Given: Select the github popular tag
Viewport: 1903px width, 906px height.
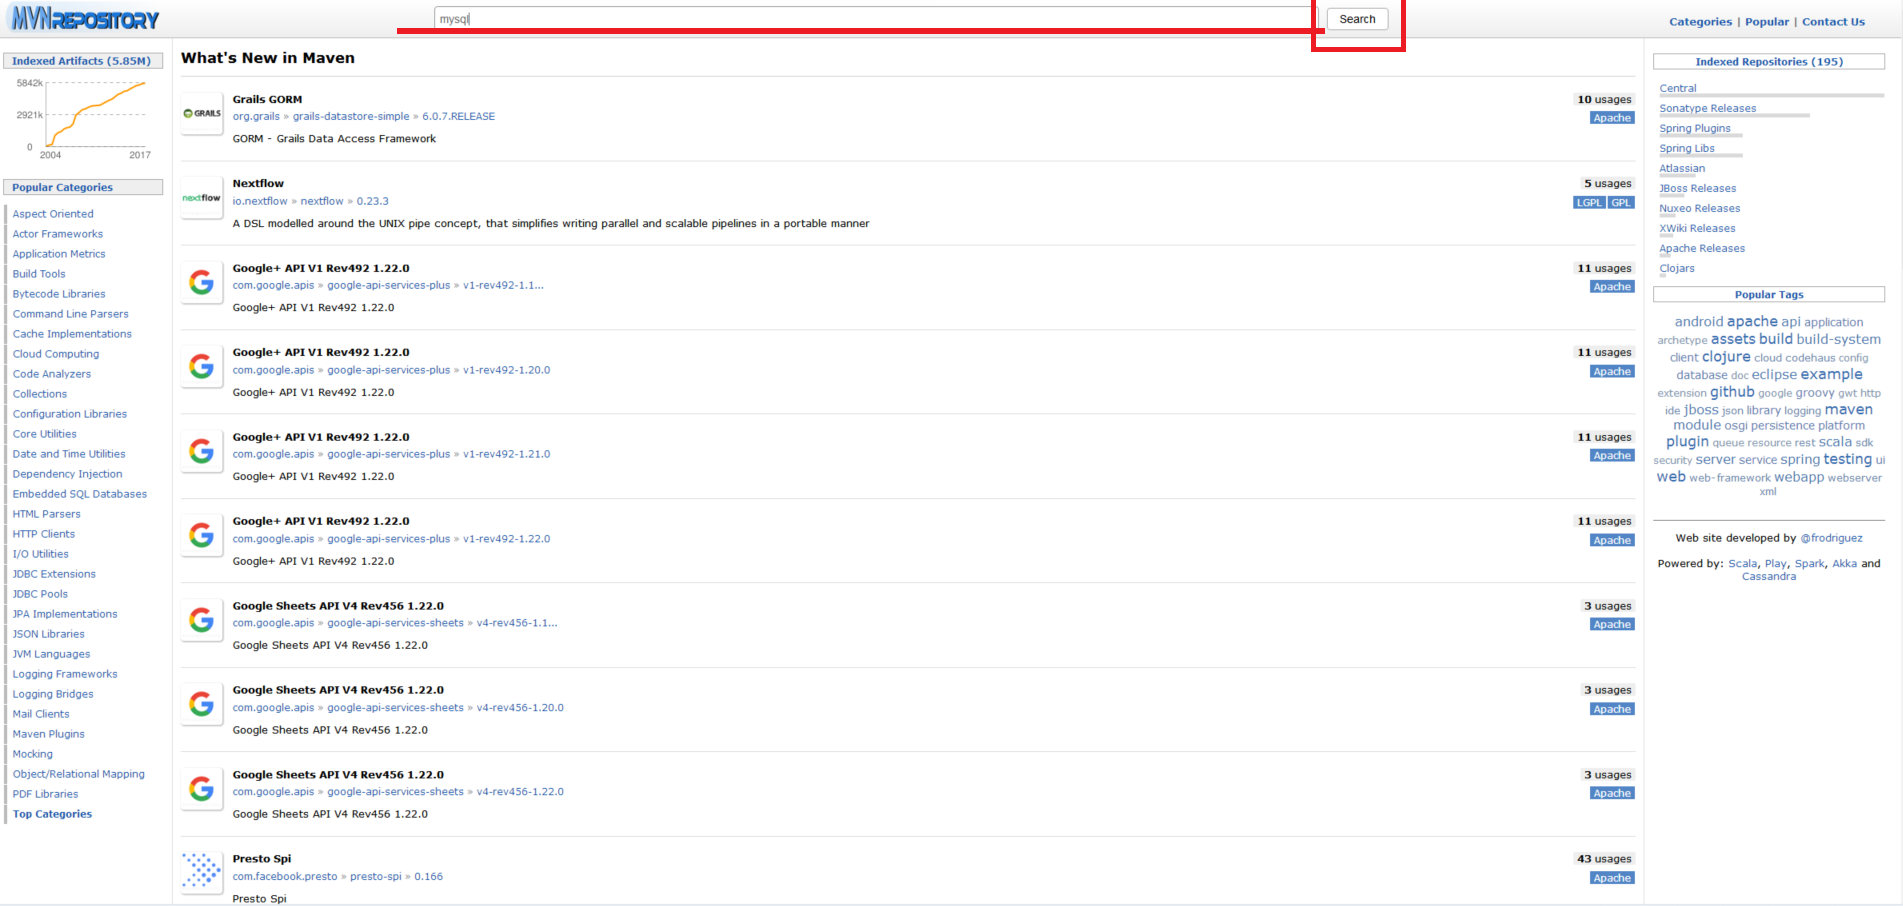Looking at the screenshot, I should coord(1732,392).
